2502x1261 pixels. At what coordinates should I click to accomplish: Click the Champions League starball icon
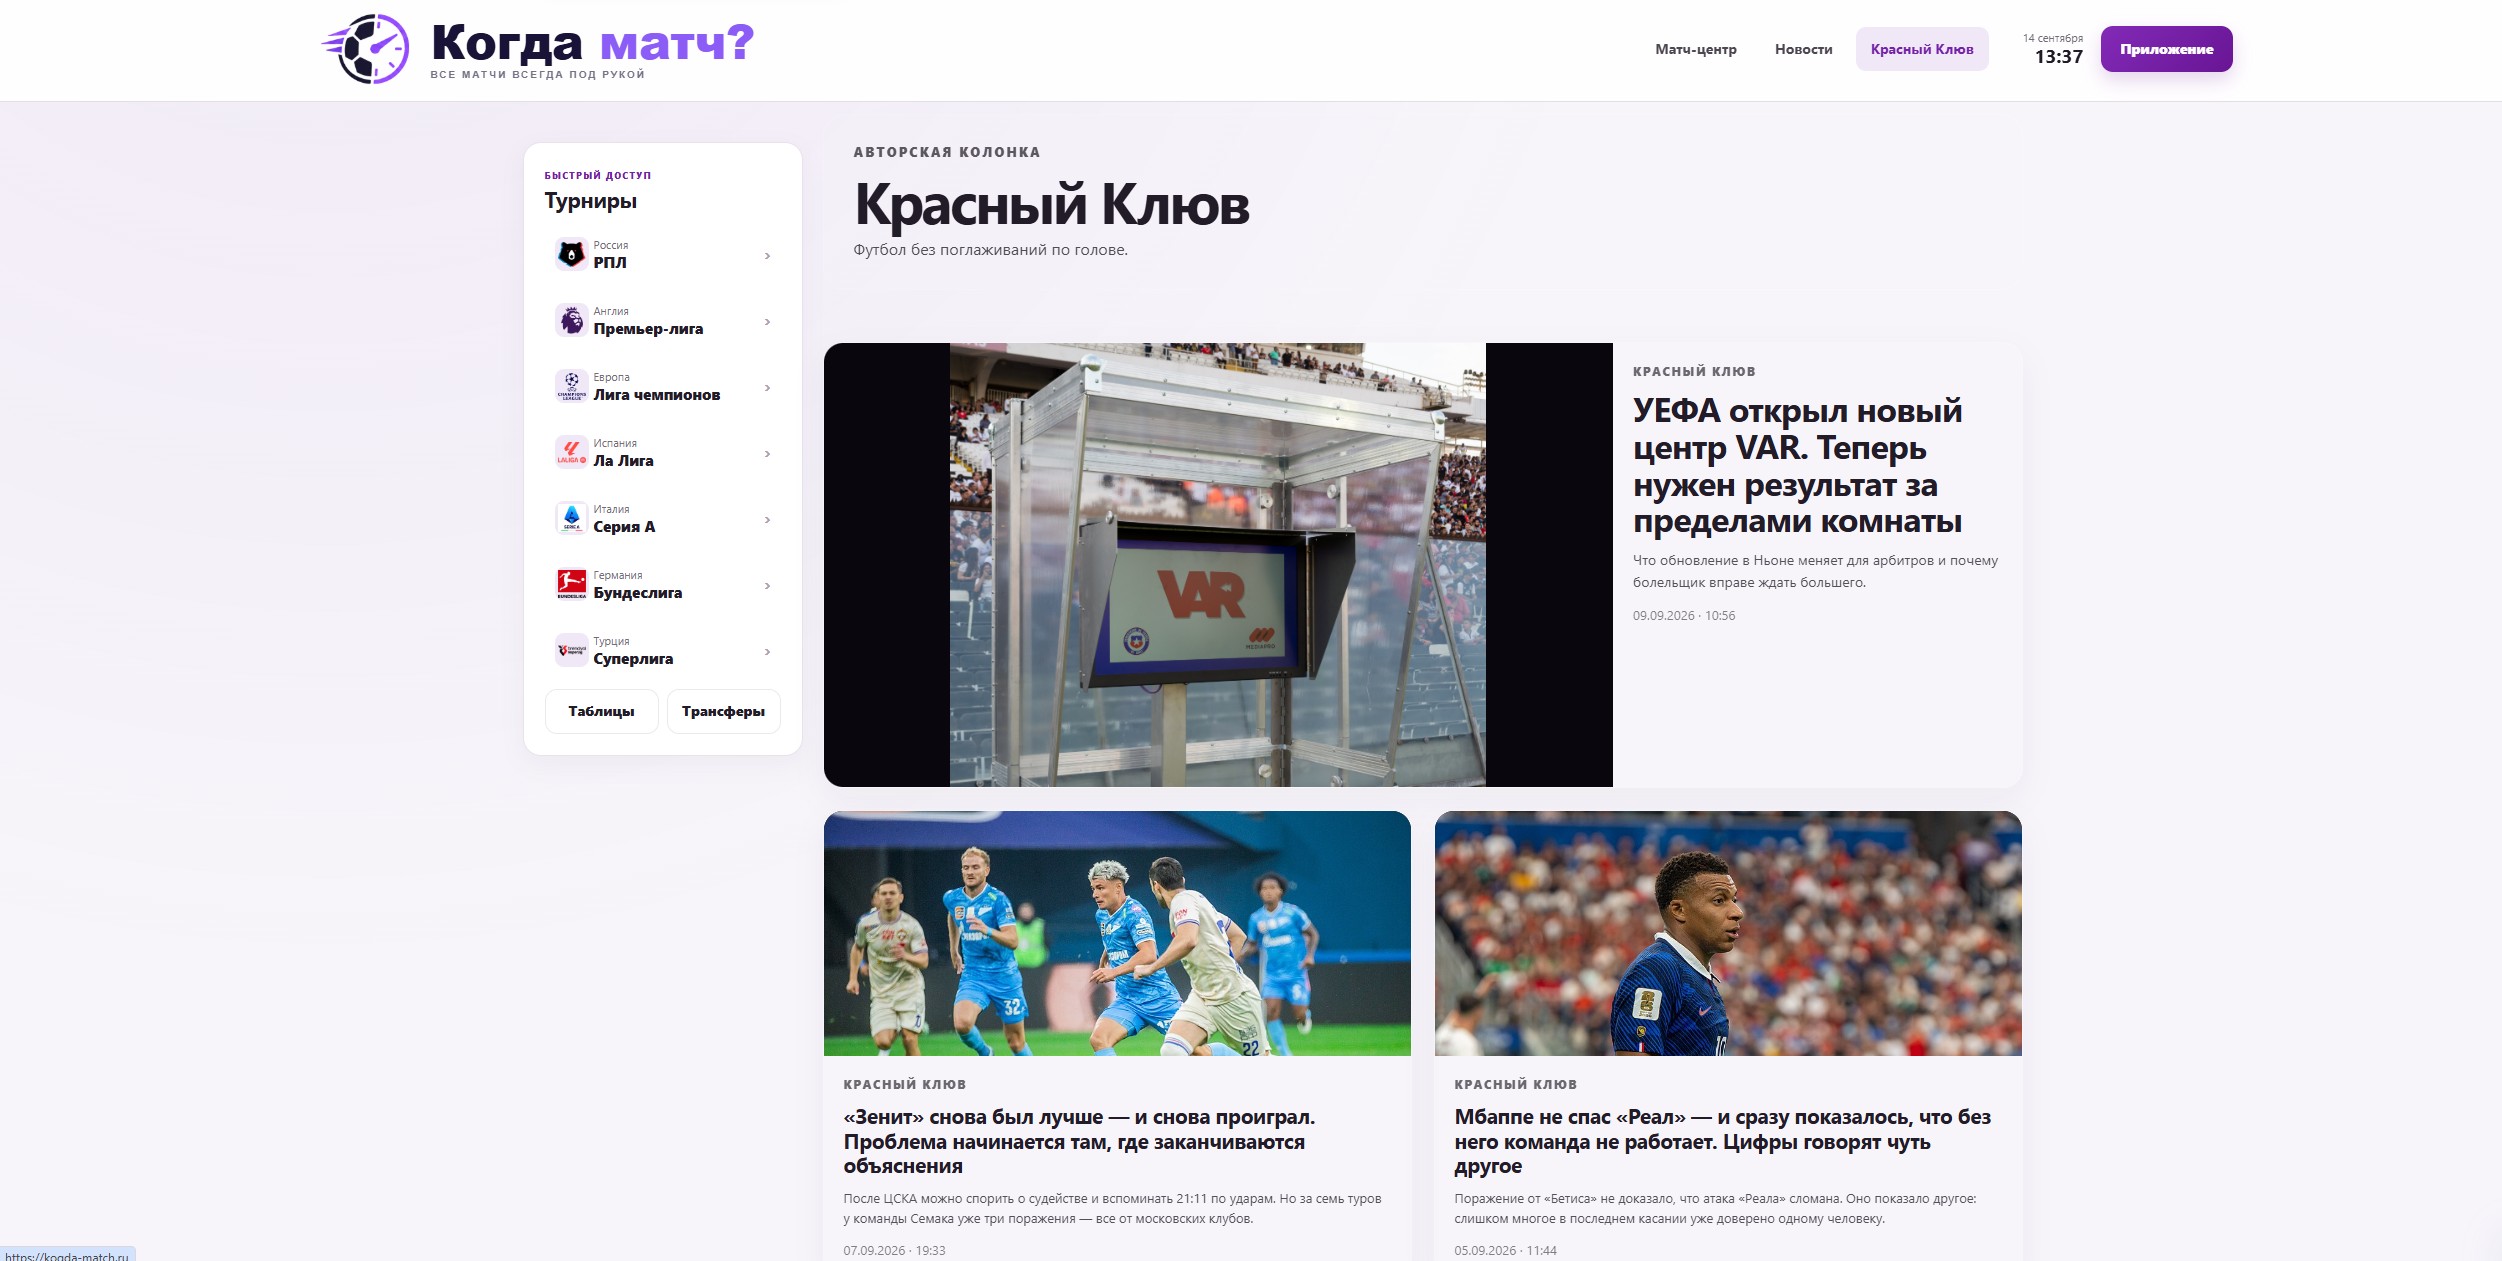tap(571, 387)
